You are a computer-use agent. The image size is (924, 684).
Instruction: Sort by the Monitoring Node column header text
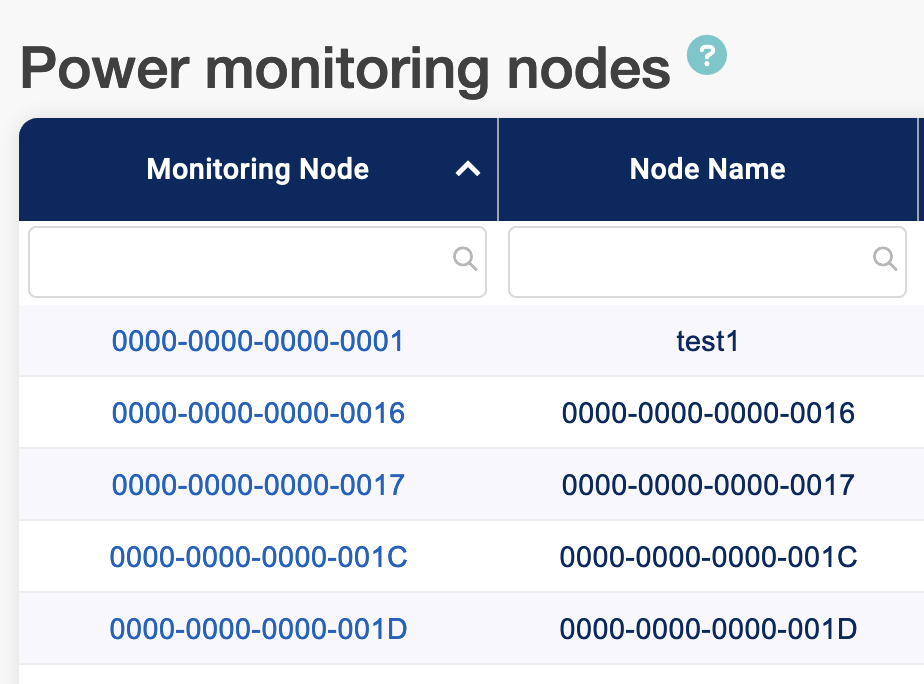click(257, 170)
